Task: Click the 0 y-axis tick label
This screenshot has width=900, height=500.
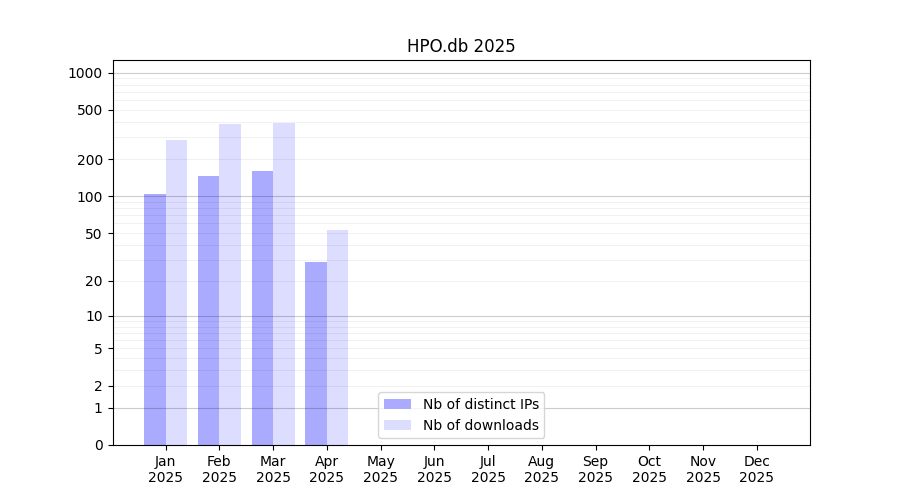Action: 98,445
